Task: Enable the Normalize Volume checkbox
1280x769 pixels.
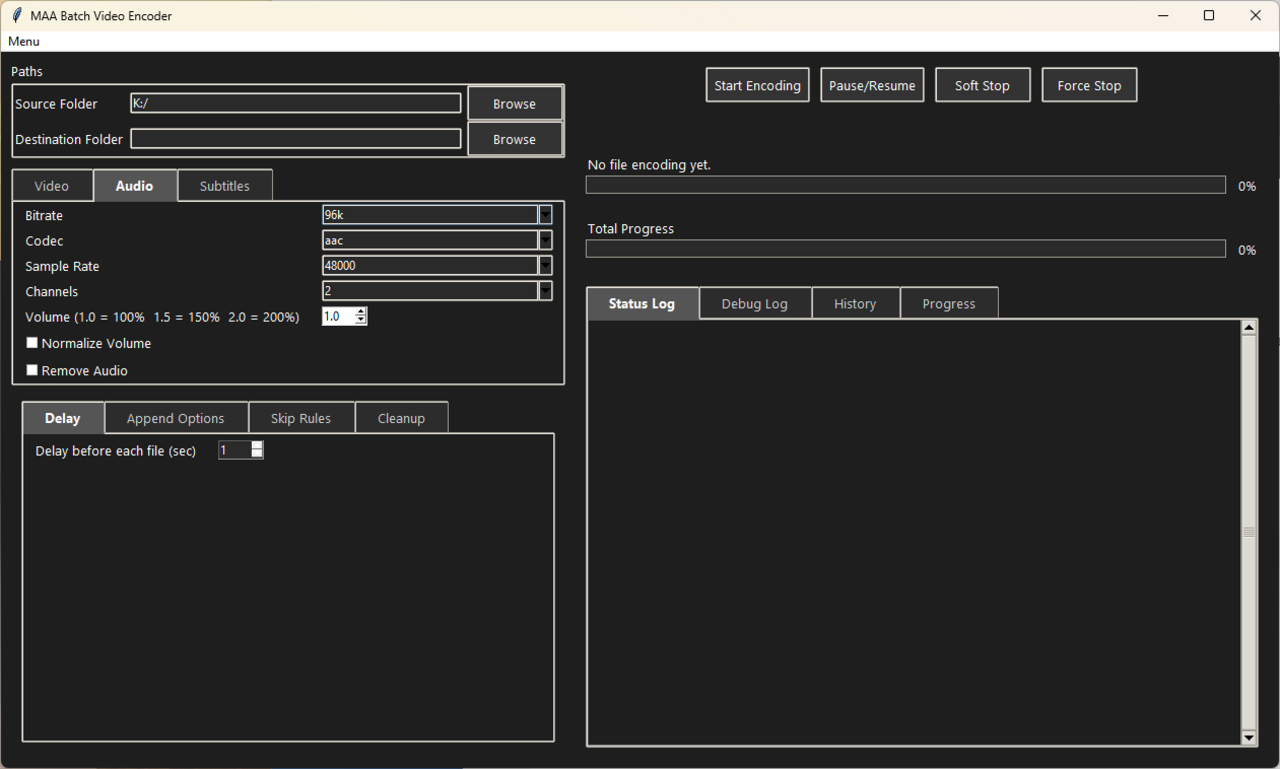Action: coord(32,343)
